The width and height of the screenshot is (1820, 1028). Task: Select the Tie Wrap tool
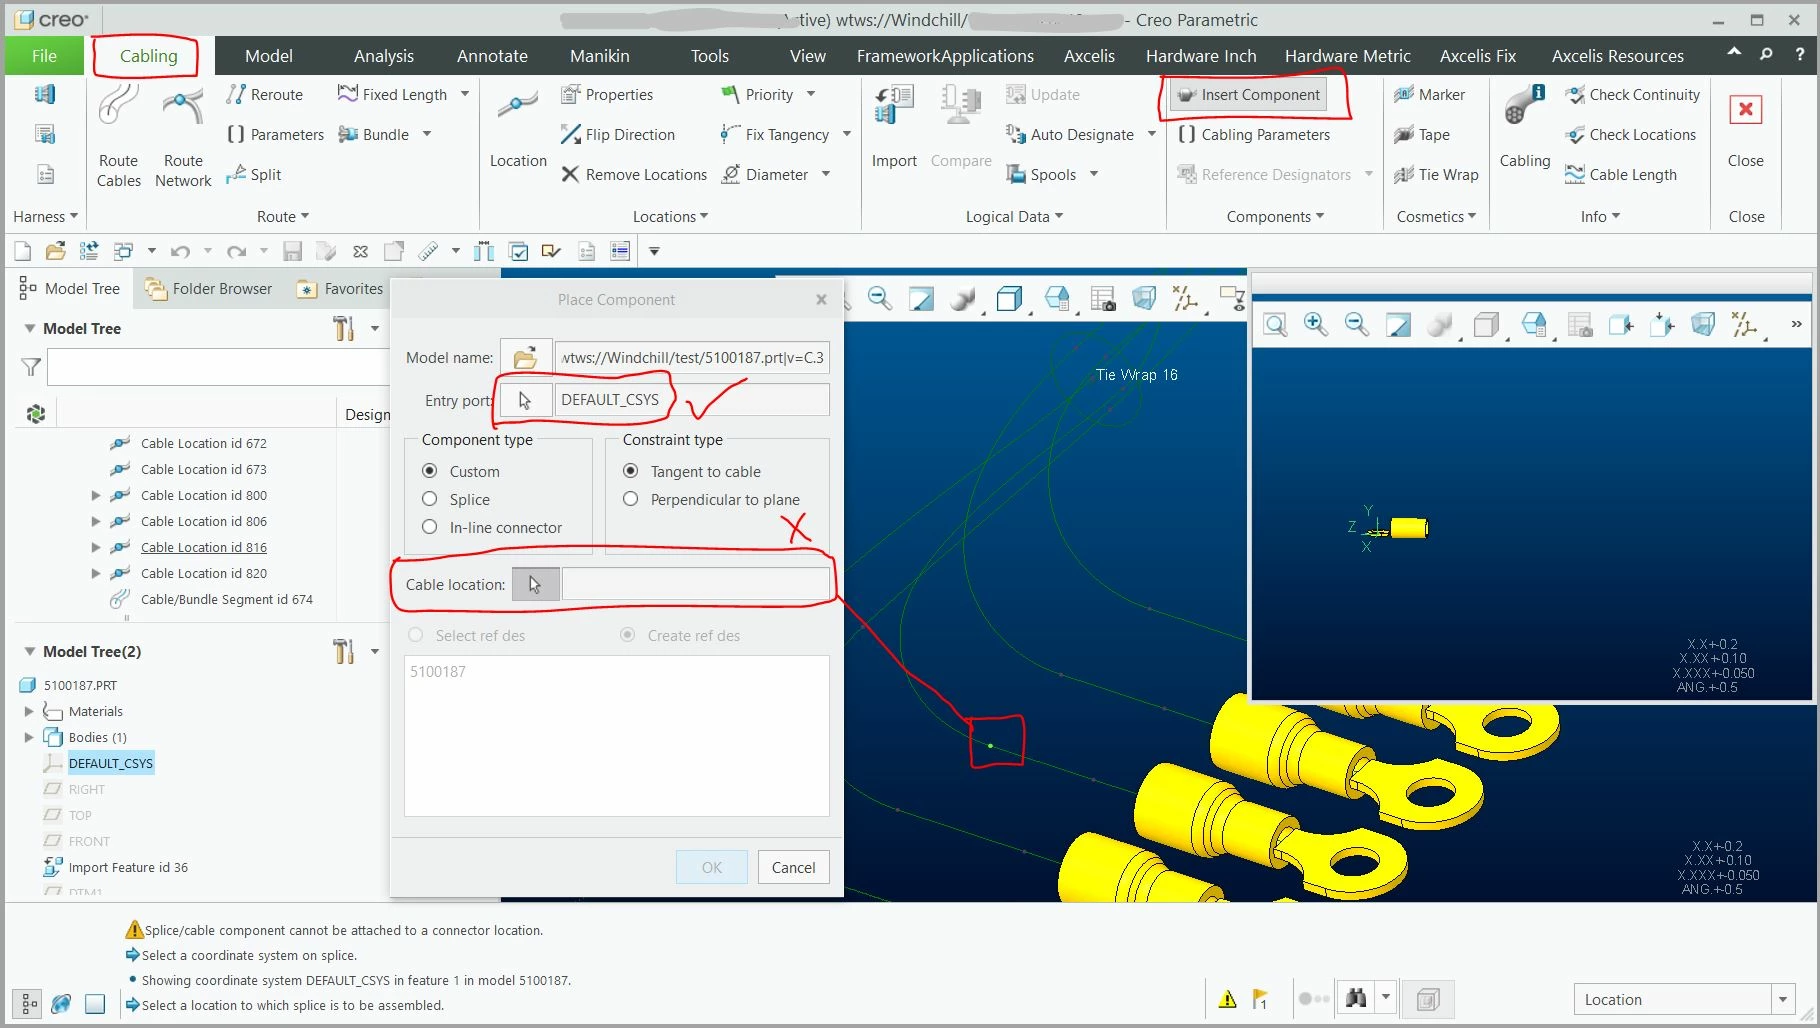pyautogui.click(x=1436, y=174)
